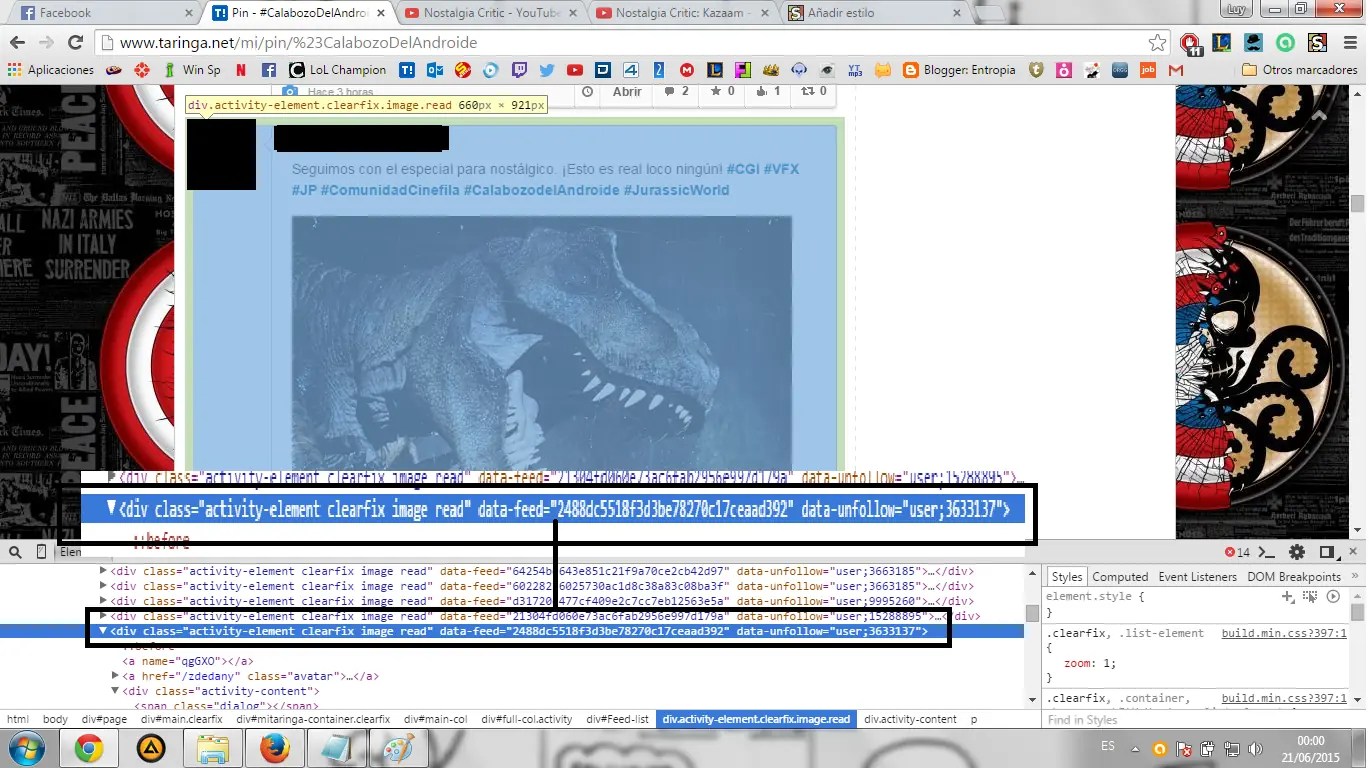Viewport: 1370px width, 768px height.
Task: Open DevTools settings gear
Action: [x=1297, y=552]
